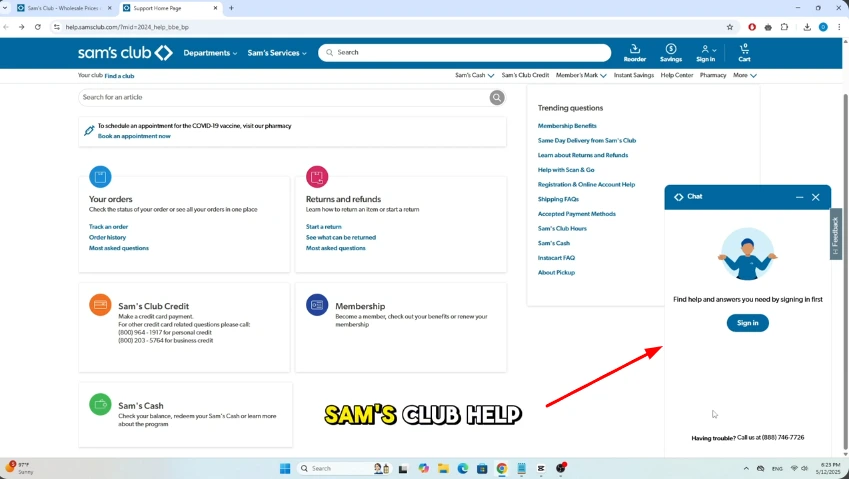Open Instacart FAQ link
The width and height of the screenshot is (849, 479).
point(556,258)
